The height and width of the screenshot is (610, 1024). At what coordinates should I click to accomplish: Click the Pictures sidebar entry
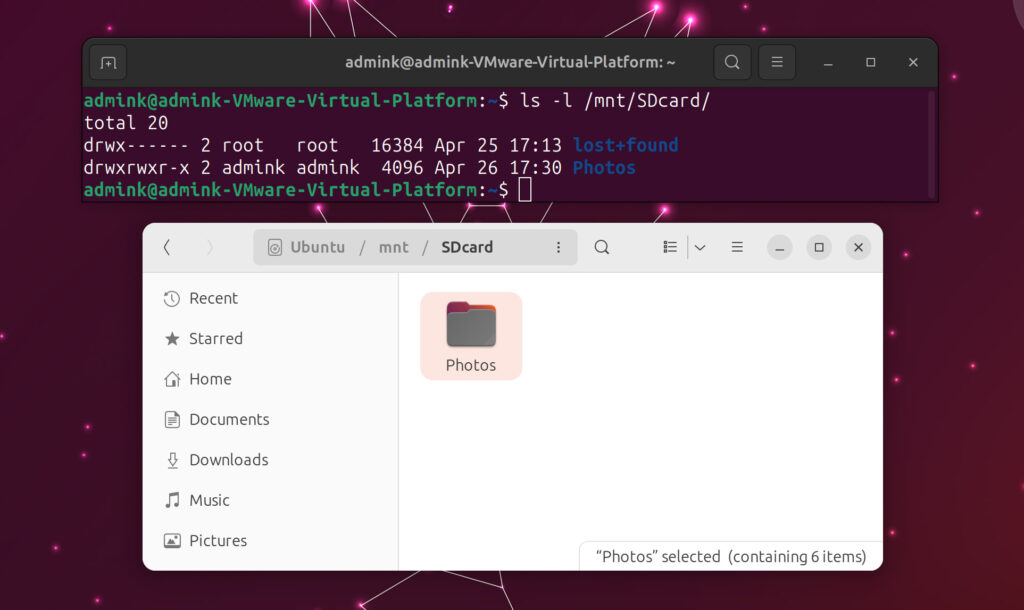pyautogui.click(x=217, y=541)
